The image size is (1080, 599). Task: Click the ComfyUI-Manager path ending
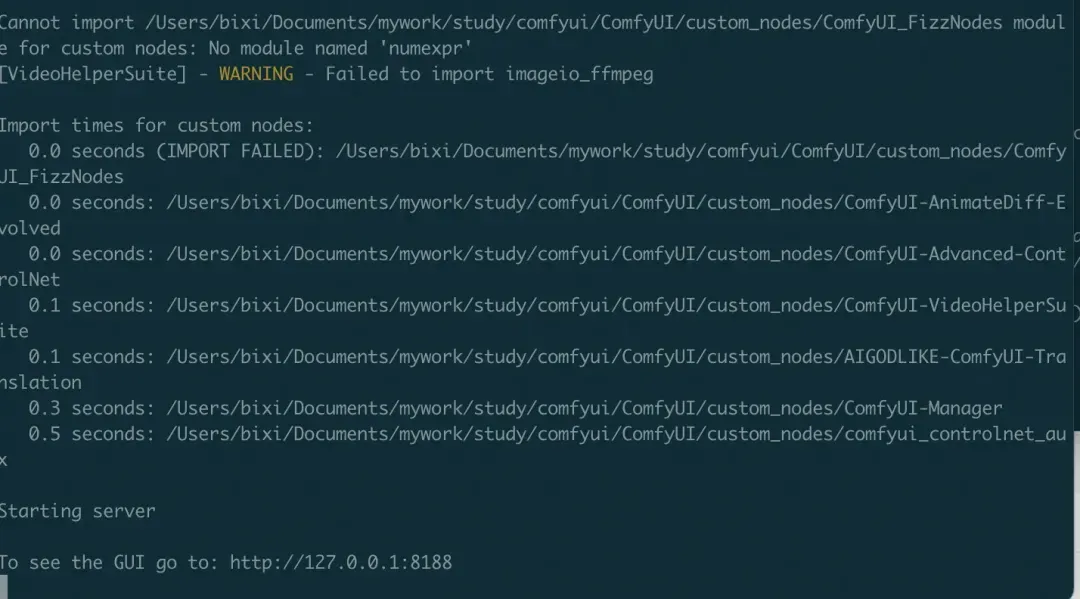[923, 408]
